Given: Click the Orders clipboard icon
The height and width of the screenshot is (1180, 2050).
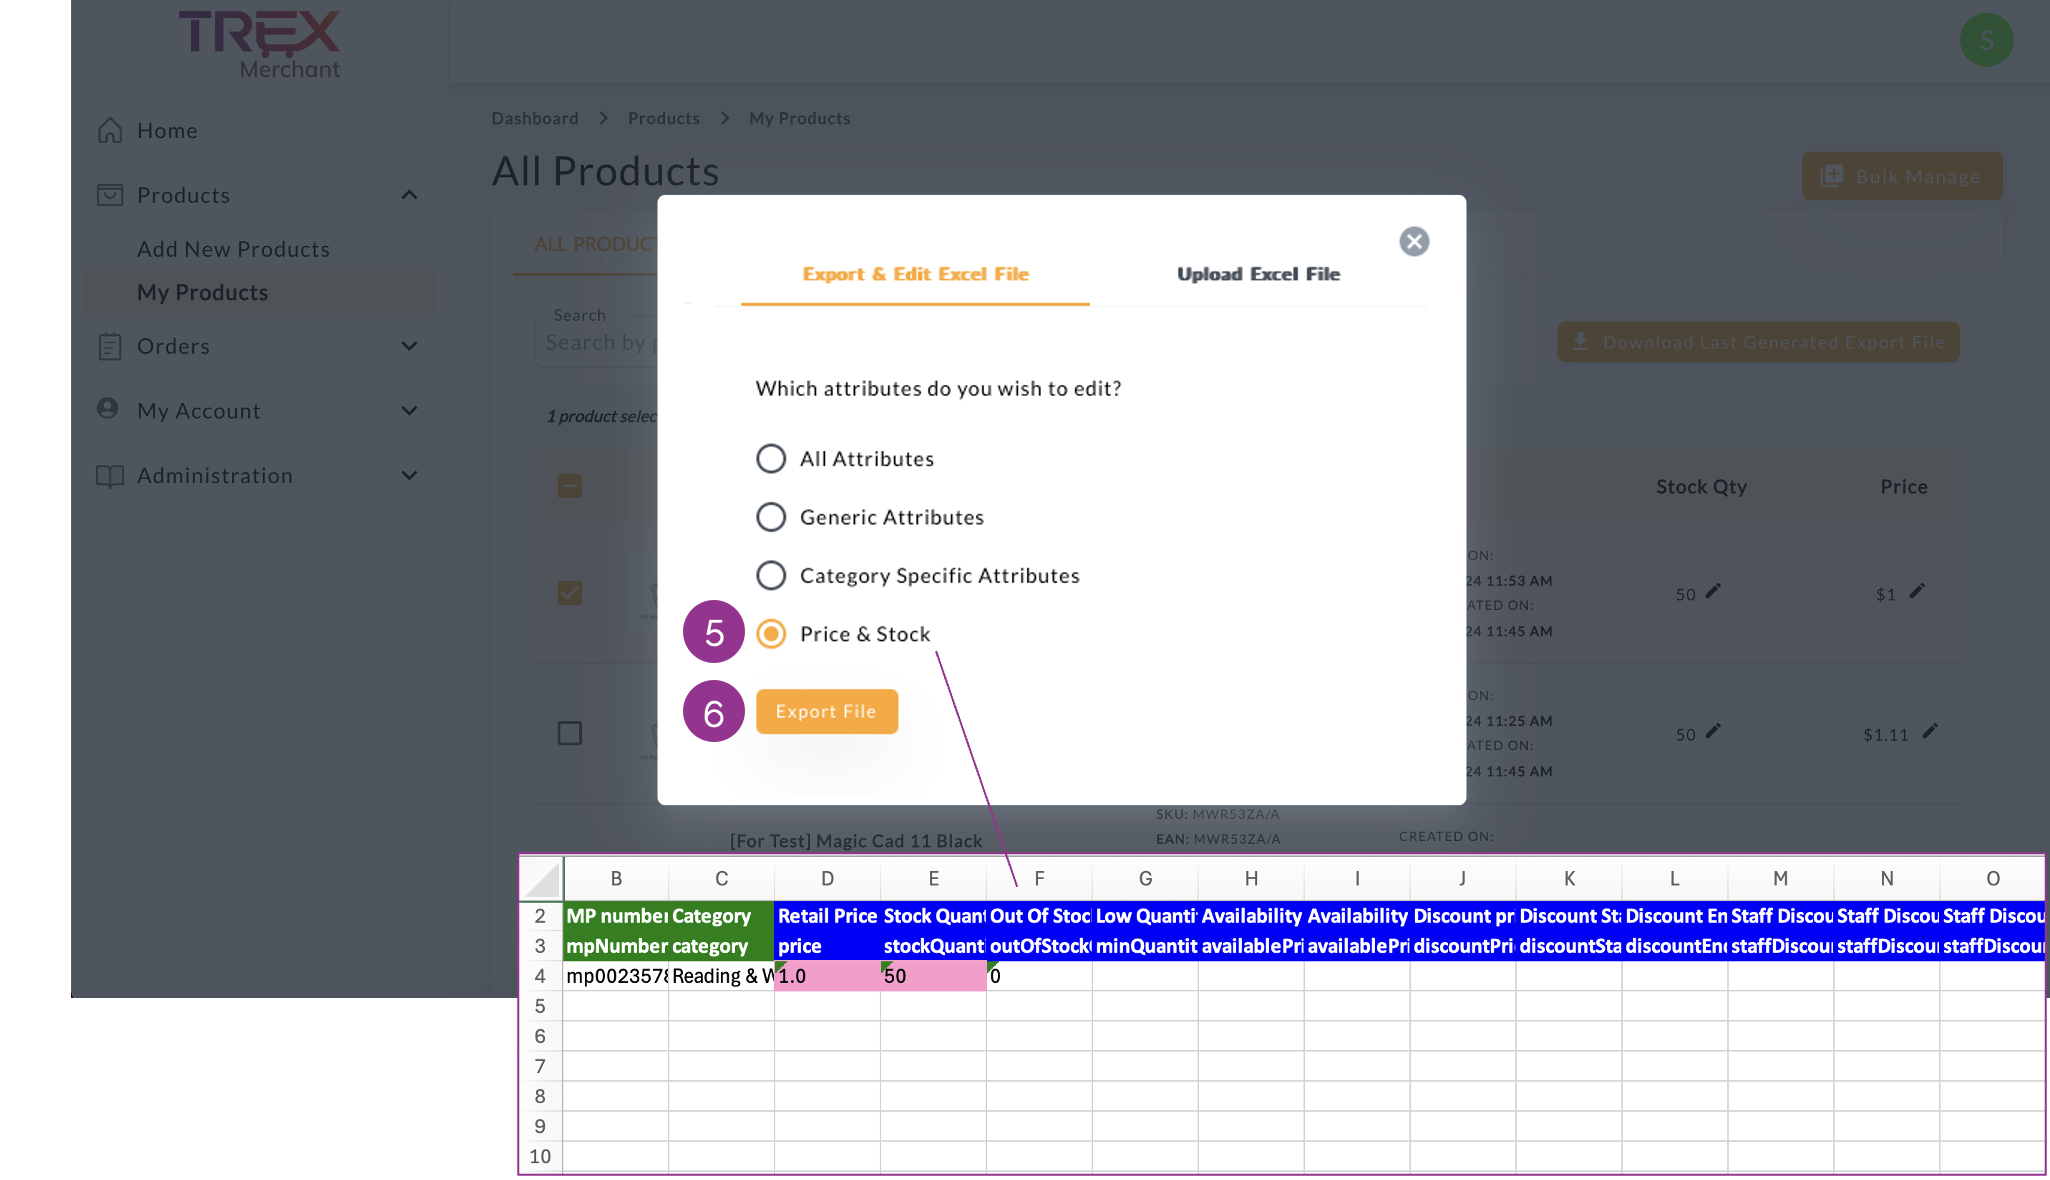Looking at the screenshot, I should click(x=110, y=346).
